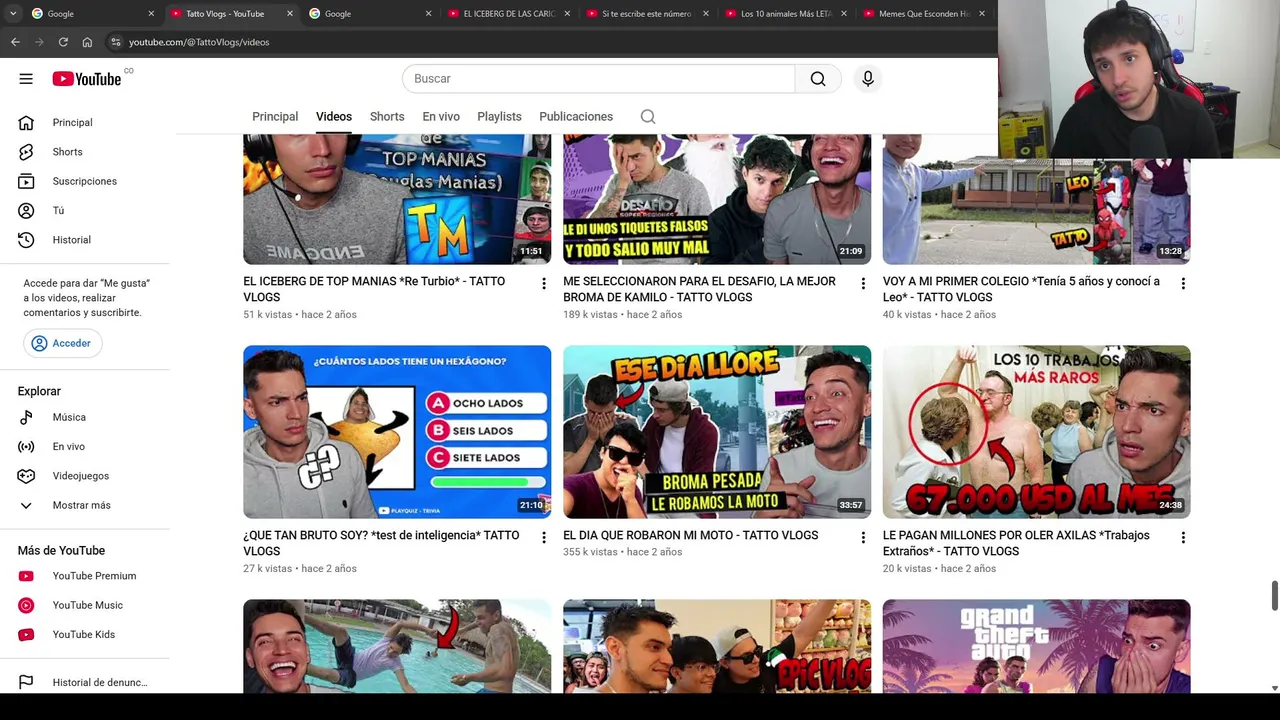Open options menu for EL ICEBERG DE TOP MANIAS

(x=544, y=284)
